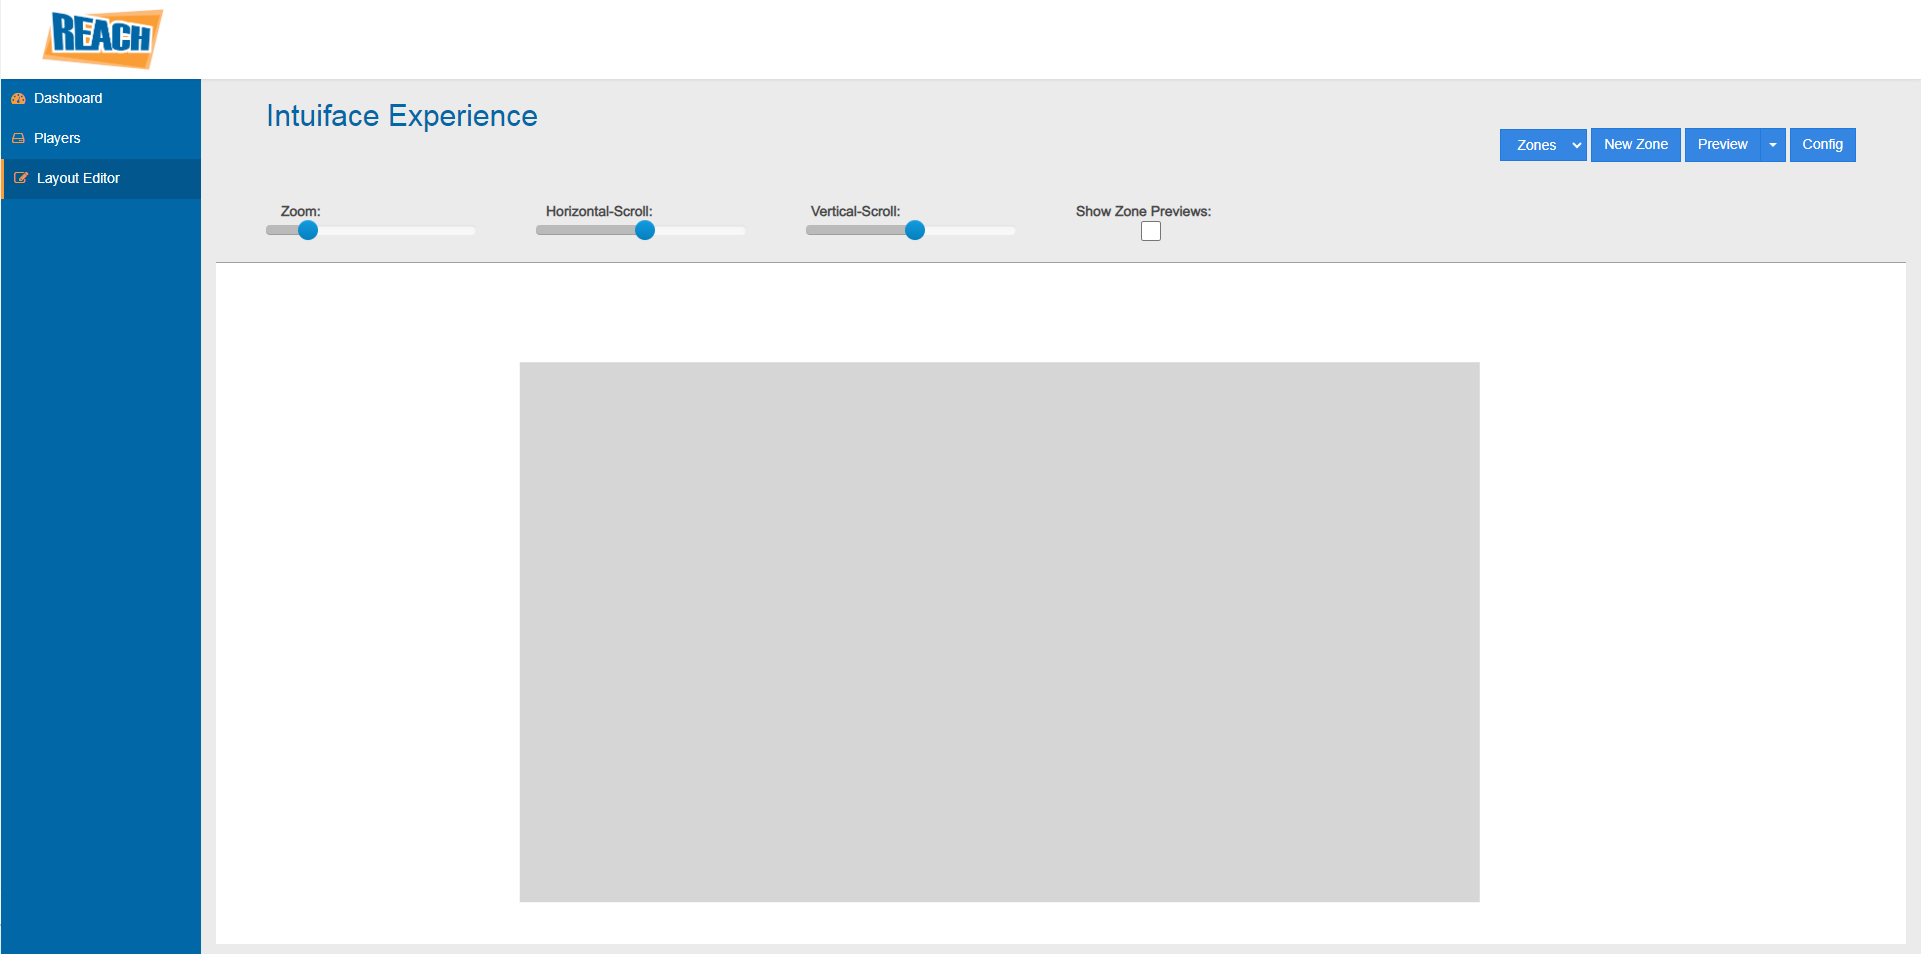Expand the Preview split-button arrow
This screenshot has height=954, width=1921.
(1771, 145)
